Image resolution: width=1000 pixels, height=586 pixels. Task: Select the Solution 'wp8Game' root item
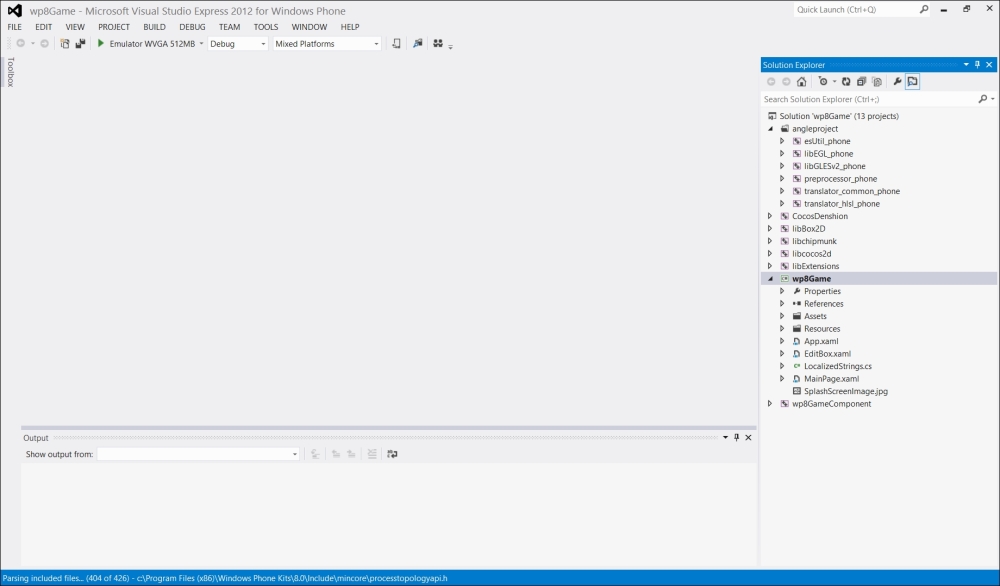point(839,116)
